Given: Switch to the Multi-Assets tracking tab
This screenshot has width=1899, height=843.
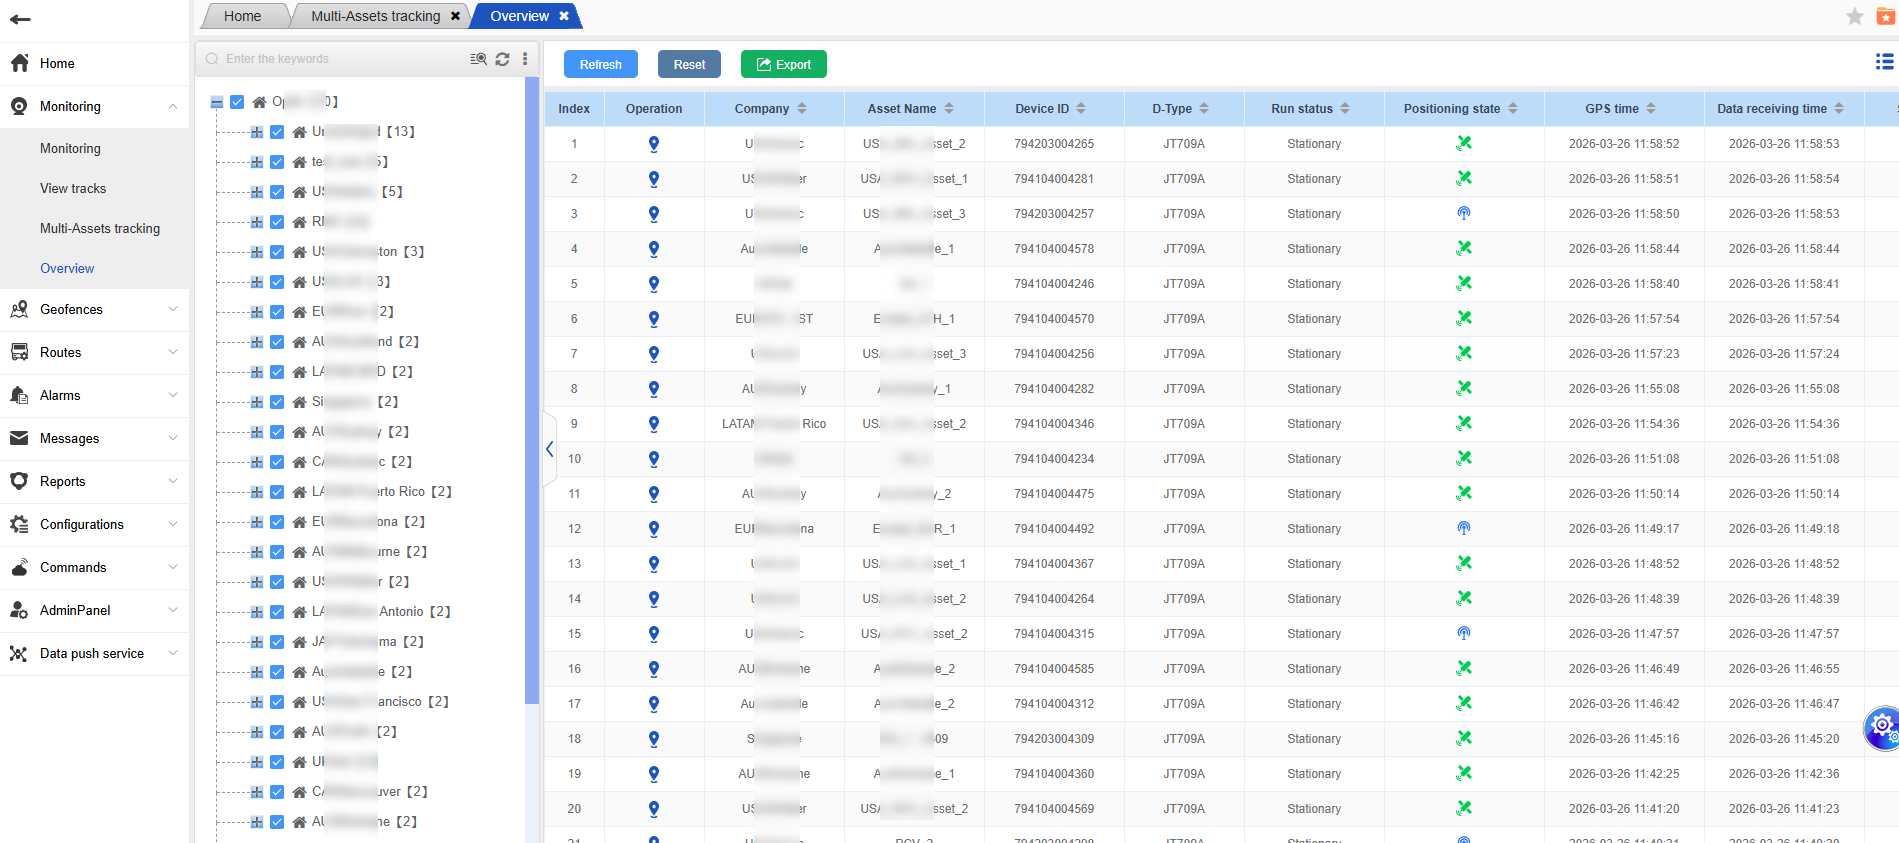Looking at the screenshot, I should click(x=375, y=16).
